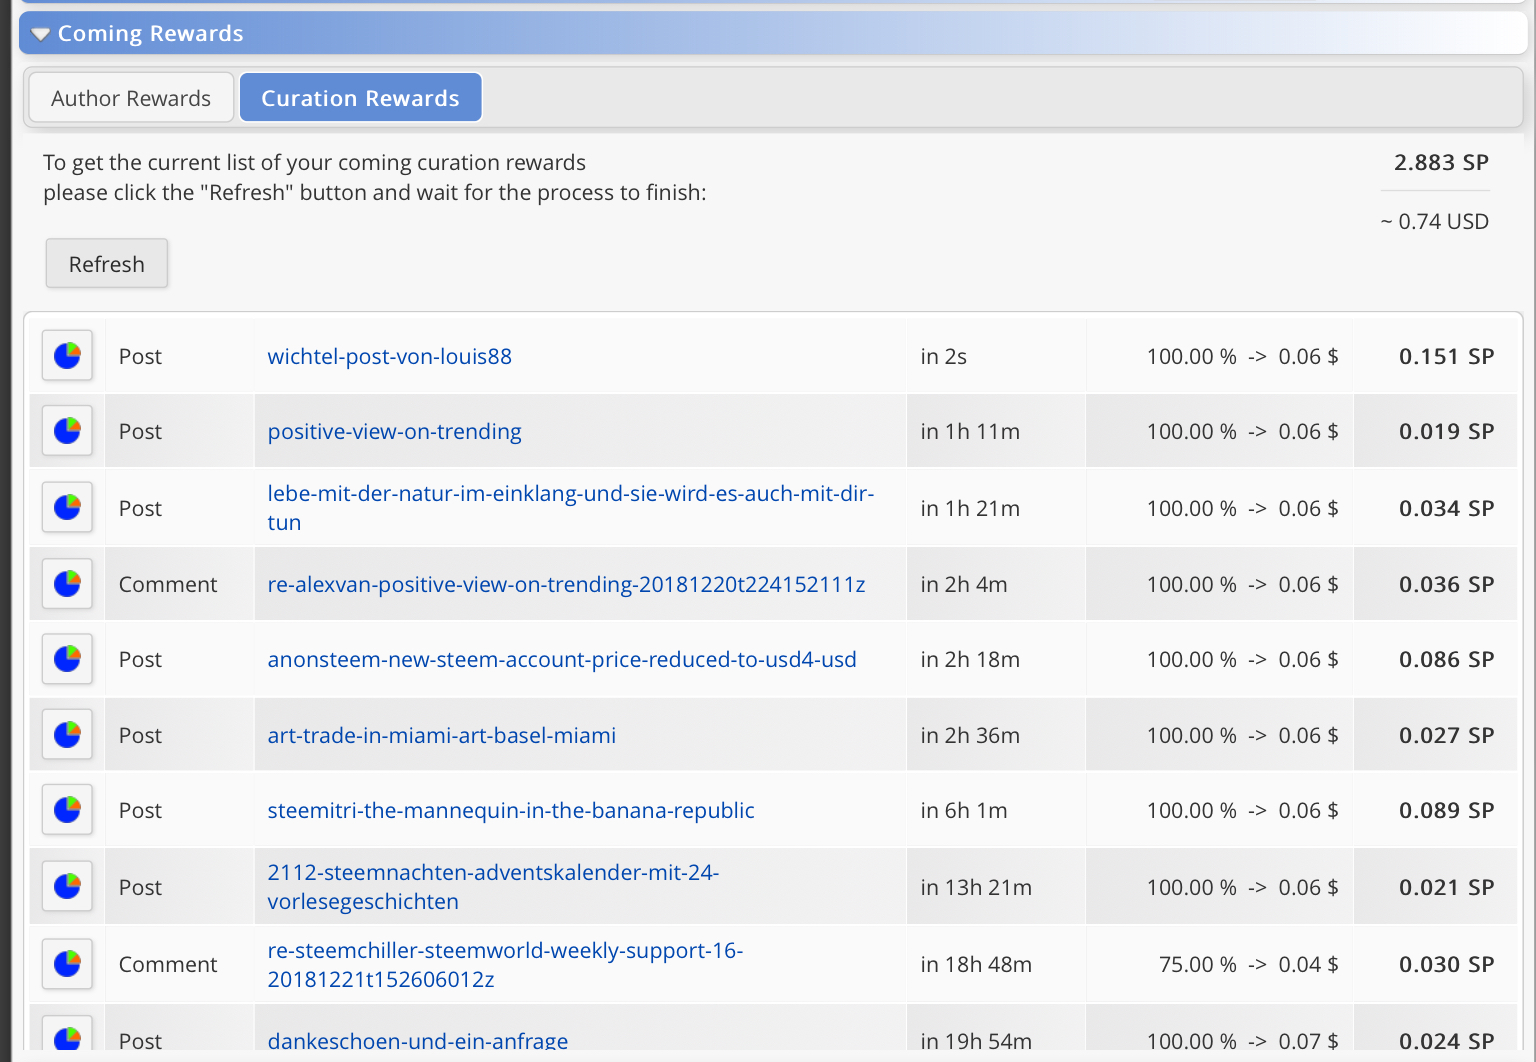Image resolution: width=1536 pixels, height=1062 pixels.
Task: Switch to the Author Rewards tab
Action: coord(131,98)
